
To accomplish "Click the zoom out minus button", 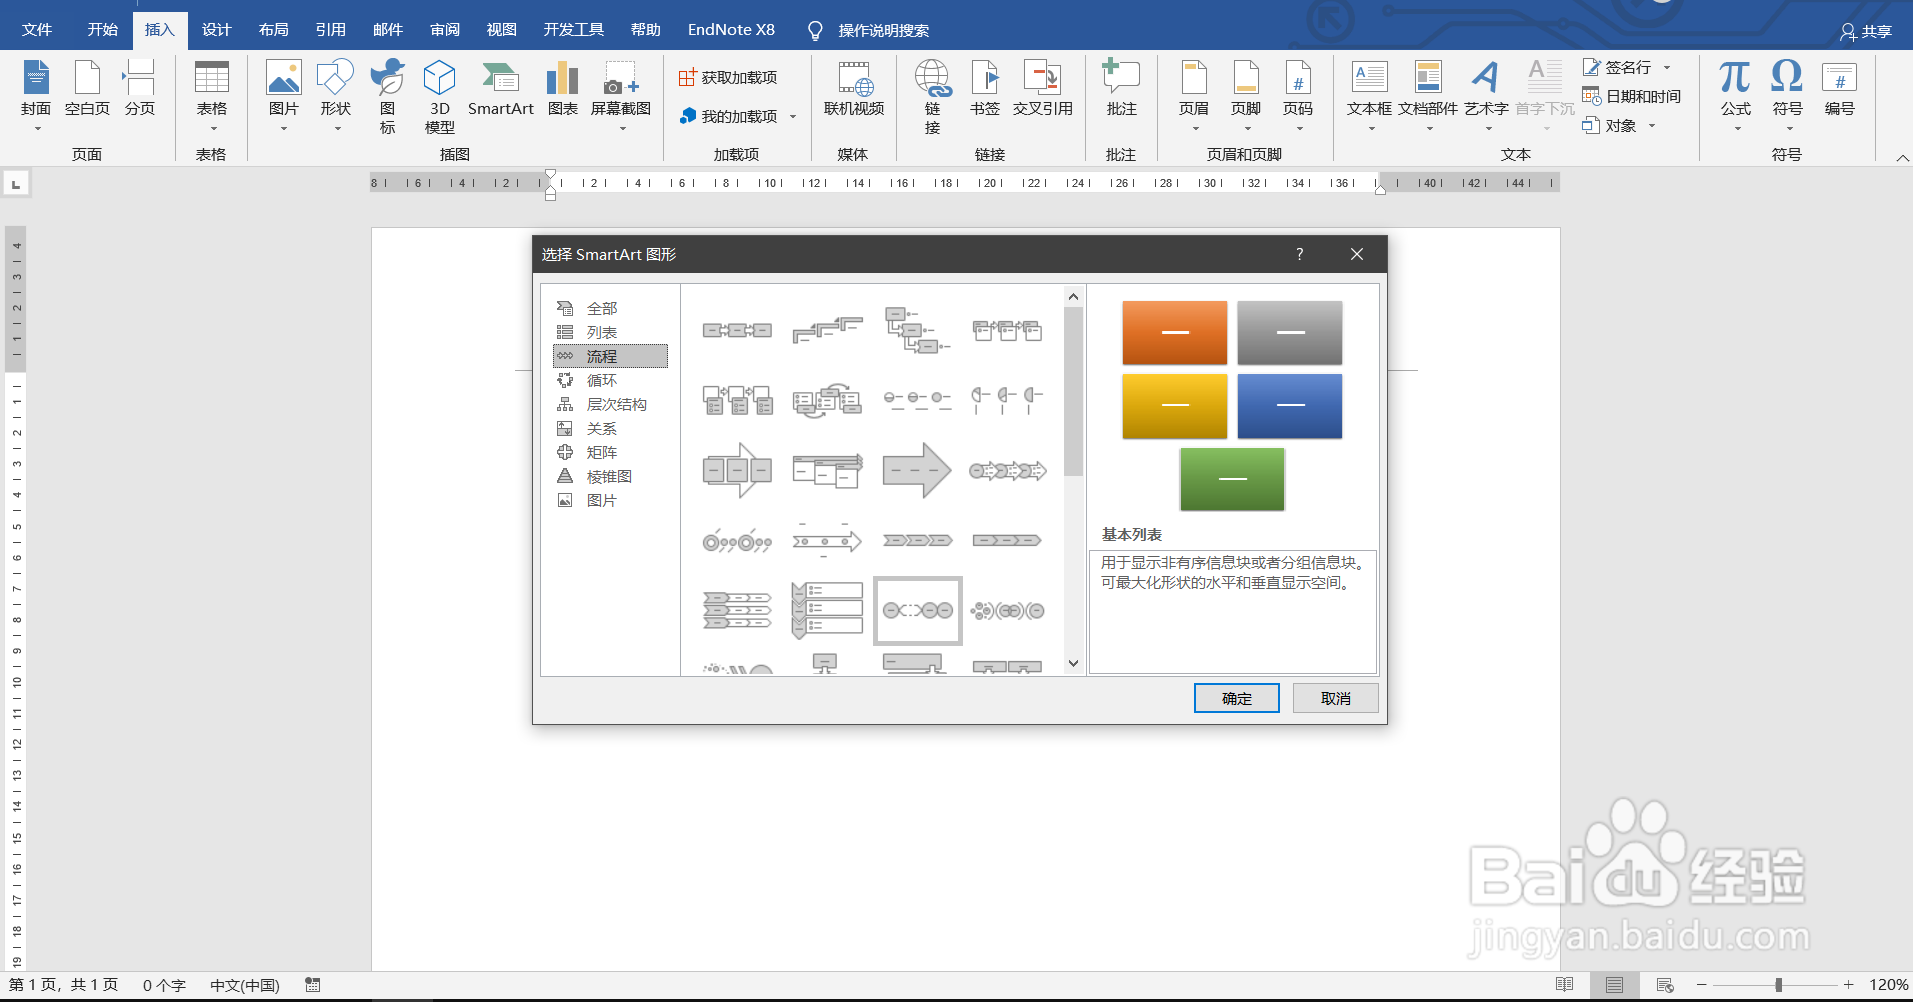I will 1702,985.
